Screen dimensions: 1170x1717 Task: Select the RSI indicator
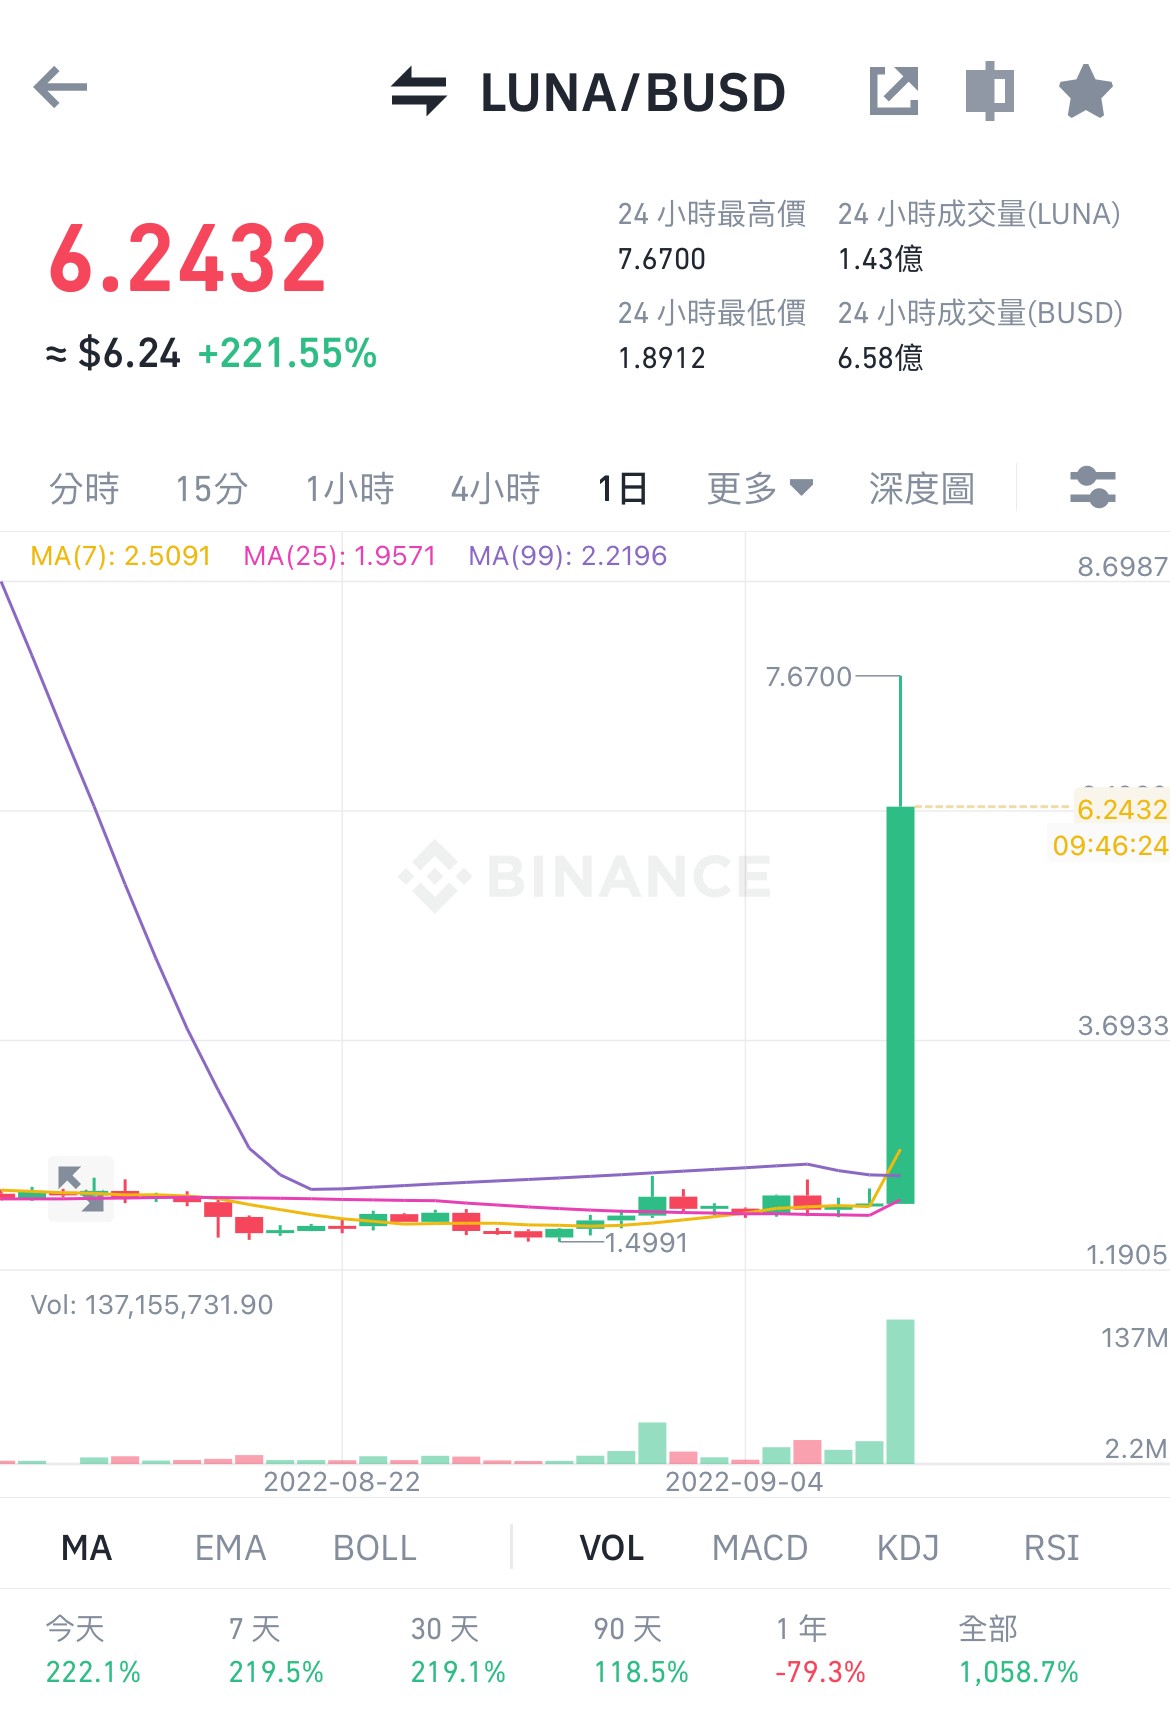(1052, 1548)
